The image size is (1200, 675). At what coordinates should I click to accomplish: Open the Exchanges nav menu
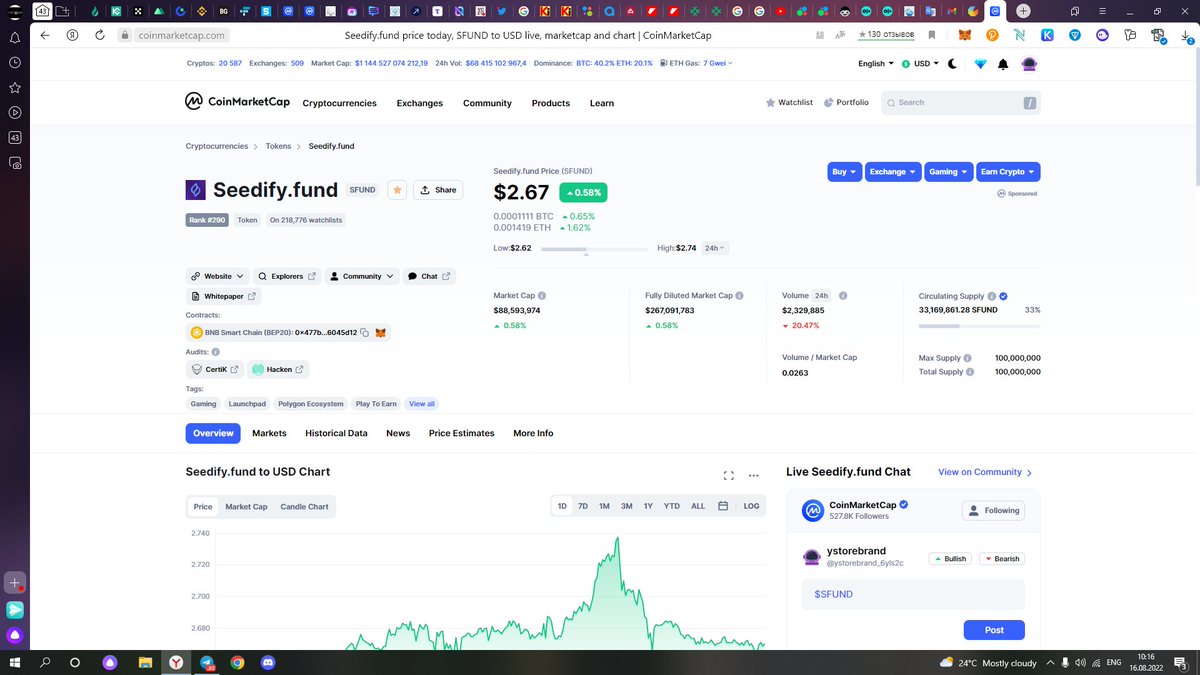(x=419, y=103)
